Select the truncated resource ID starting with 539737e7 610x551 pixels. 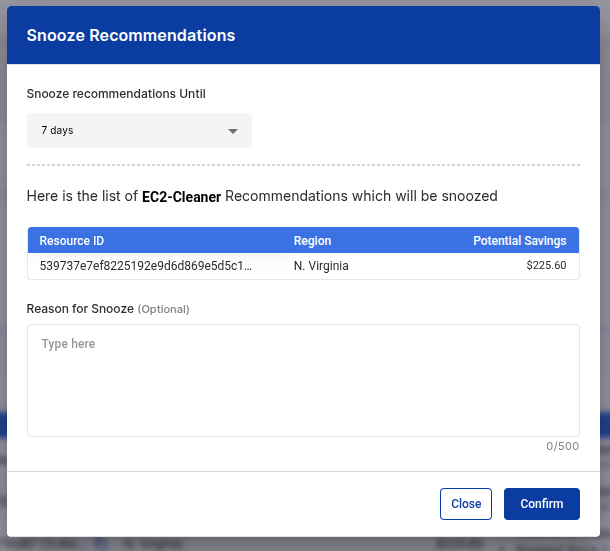[x=145, y=266]
